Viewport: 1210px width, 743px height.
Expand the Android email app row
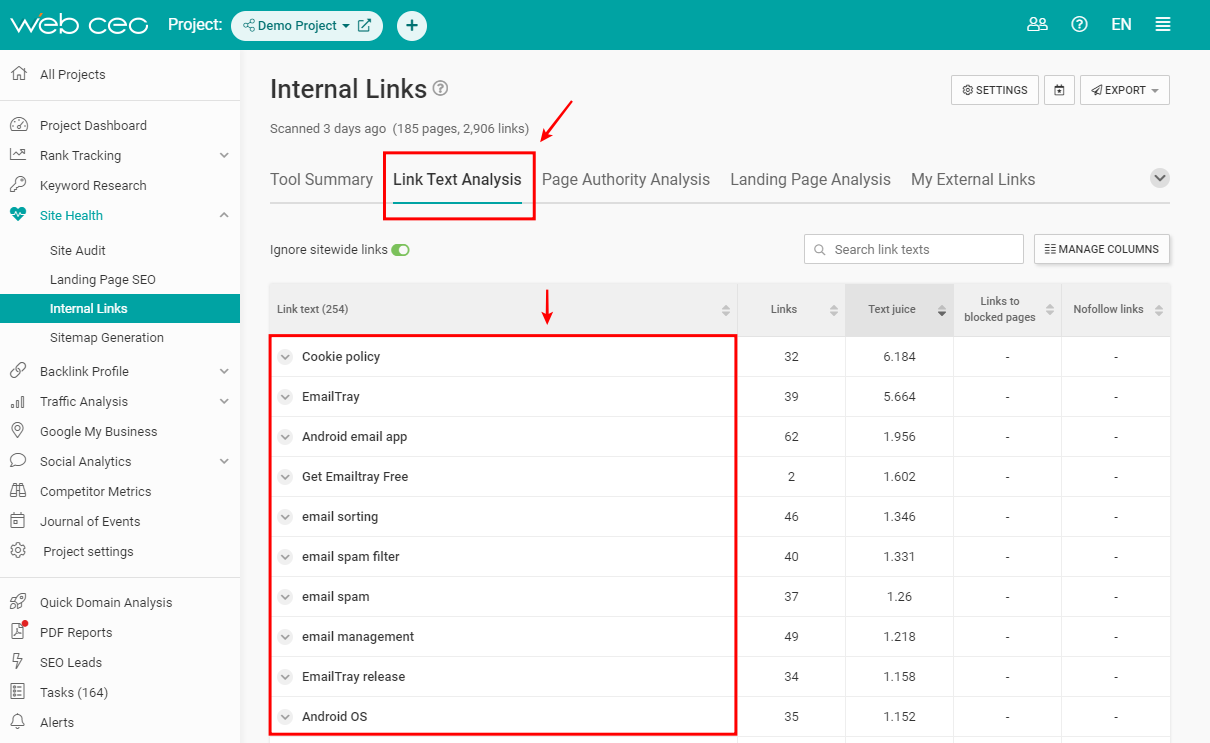[285, 437]
